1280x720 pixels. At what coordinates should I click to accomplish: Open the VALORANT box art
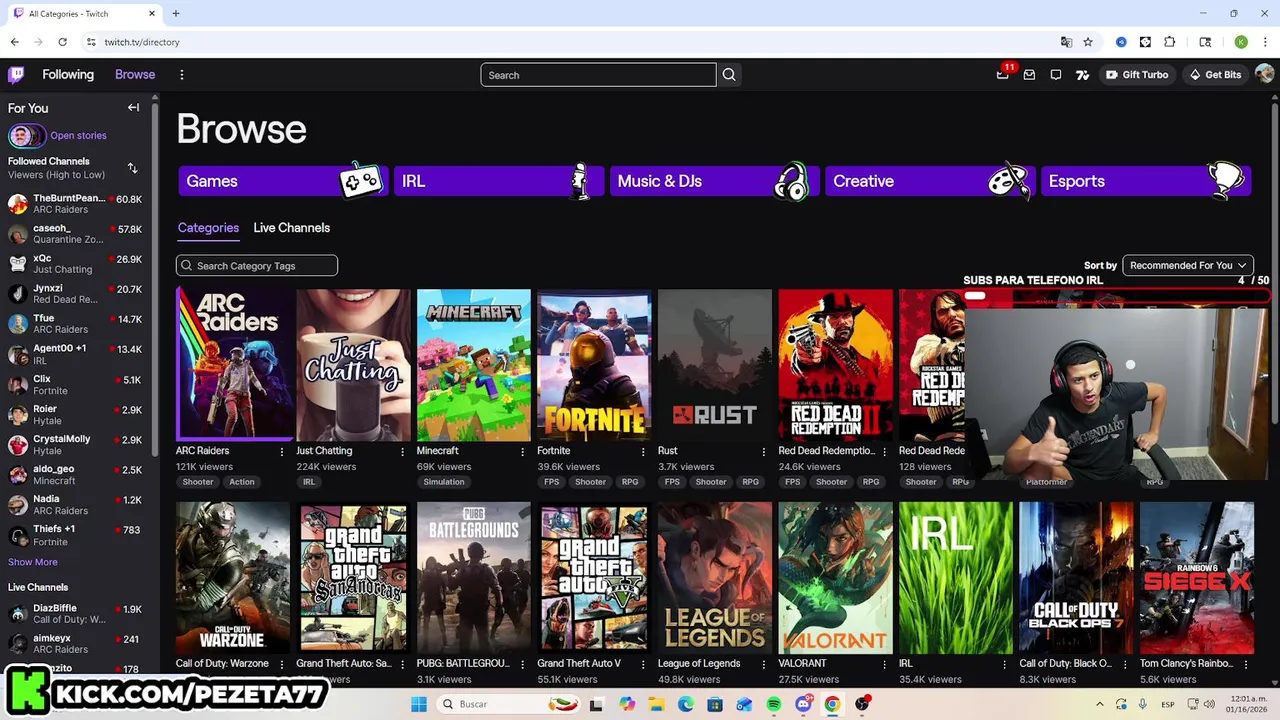click(835, 578)
